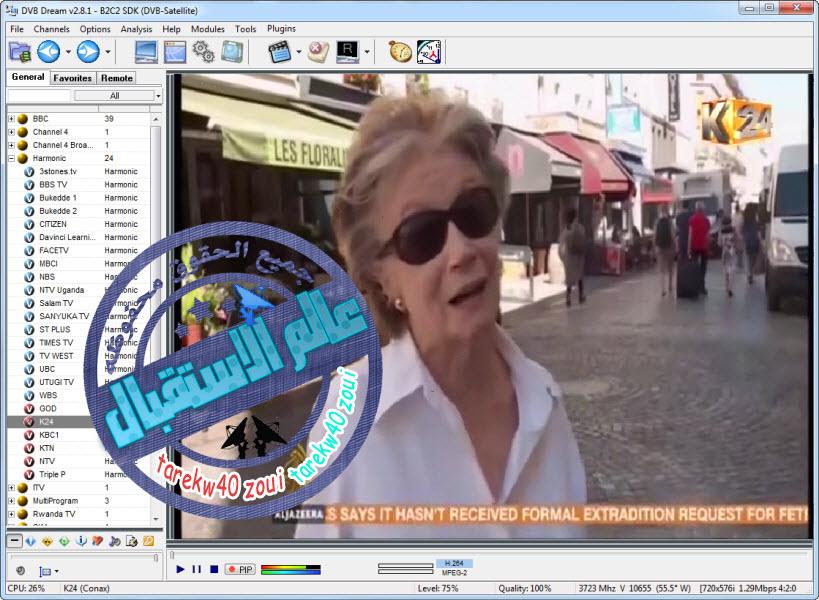Click the black R monitor icon
Image resolution: width=819 pixels, height=600 pixels.
(348, 52)
